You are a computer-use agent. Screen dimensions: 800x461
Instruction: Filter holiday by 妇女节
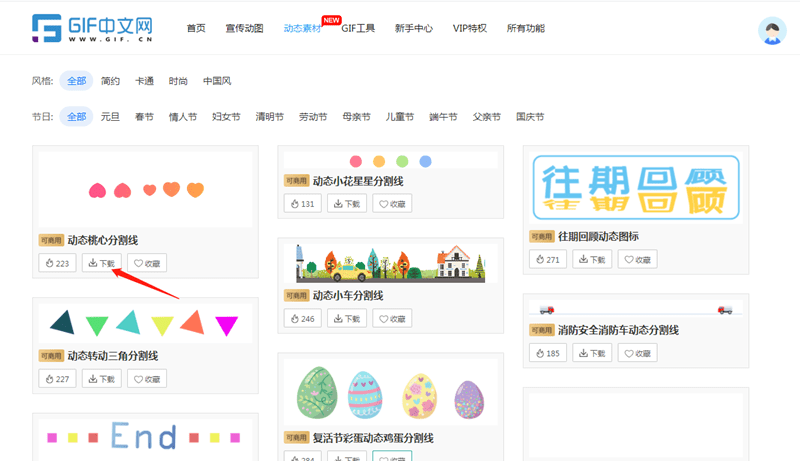[x=226, y=116]
